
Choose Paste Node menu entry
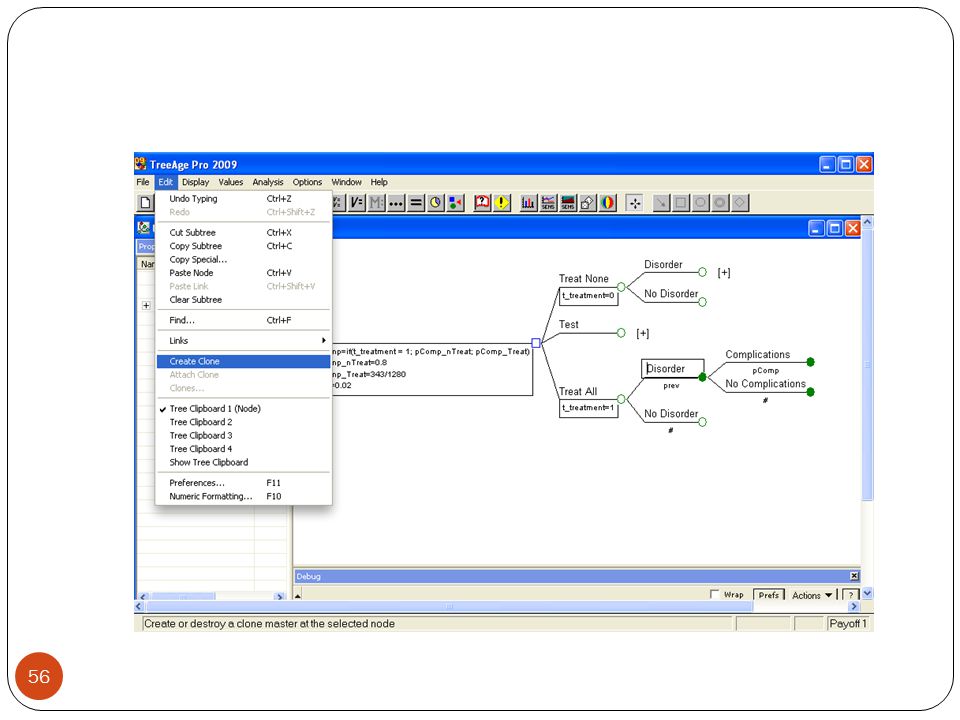[244, 273]
